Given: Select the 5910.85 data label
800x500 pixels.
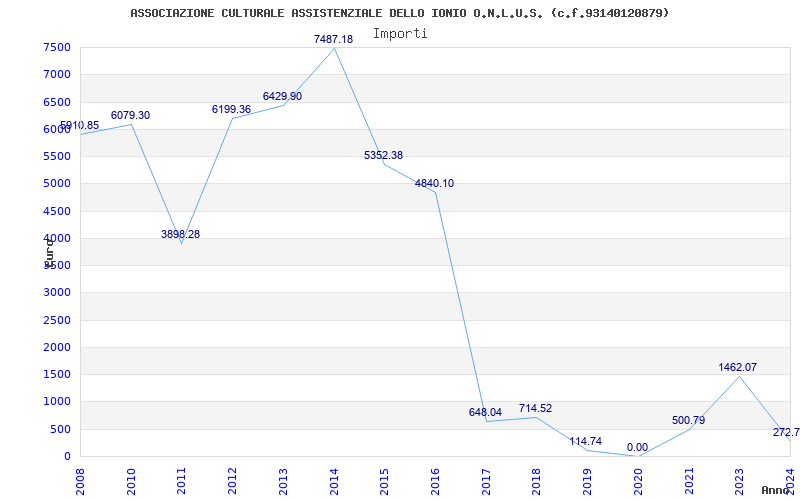Looking at the screenshot, I should 80,126.
